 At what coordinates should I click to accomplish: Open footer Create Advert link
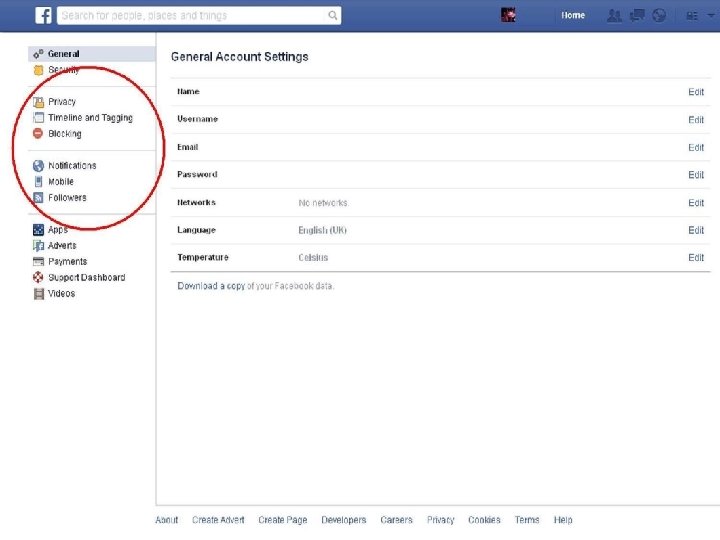218,520
